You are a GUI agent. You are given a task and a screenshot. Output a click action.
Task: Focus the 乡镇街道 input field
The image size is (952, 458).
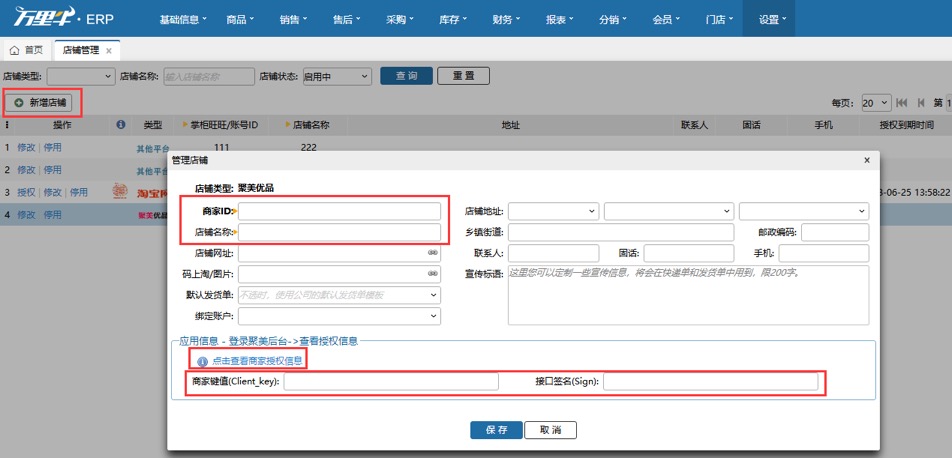pos(621,233)
